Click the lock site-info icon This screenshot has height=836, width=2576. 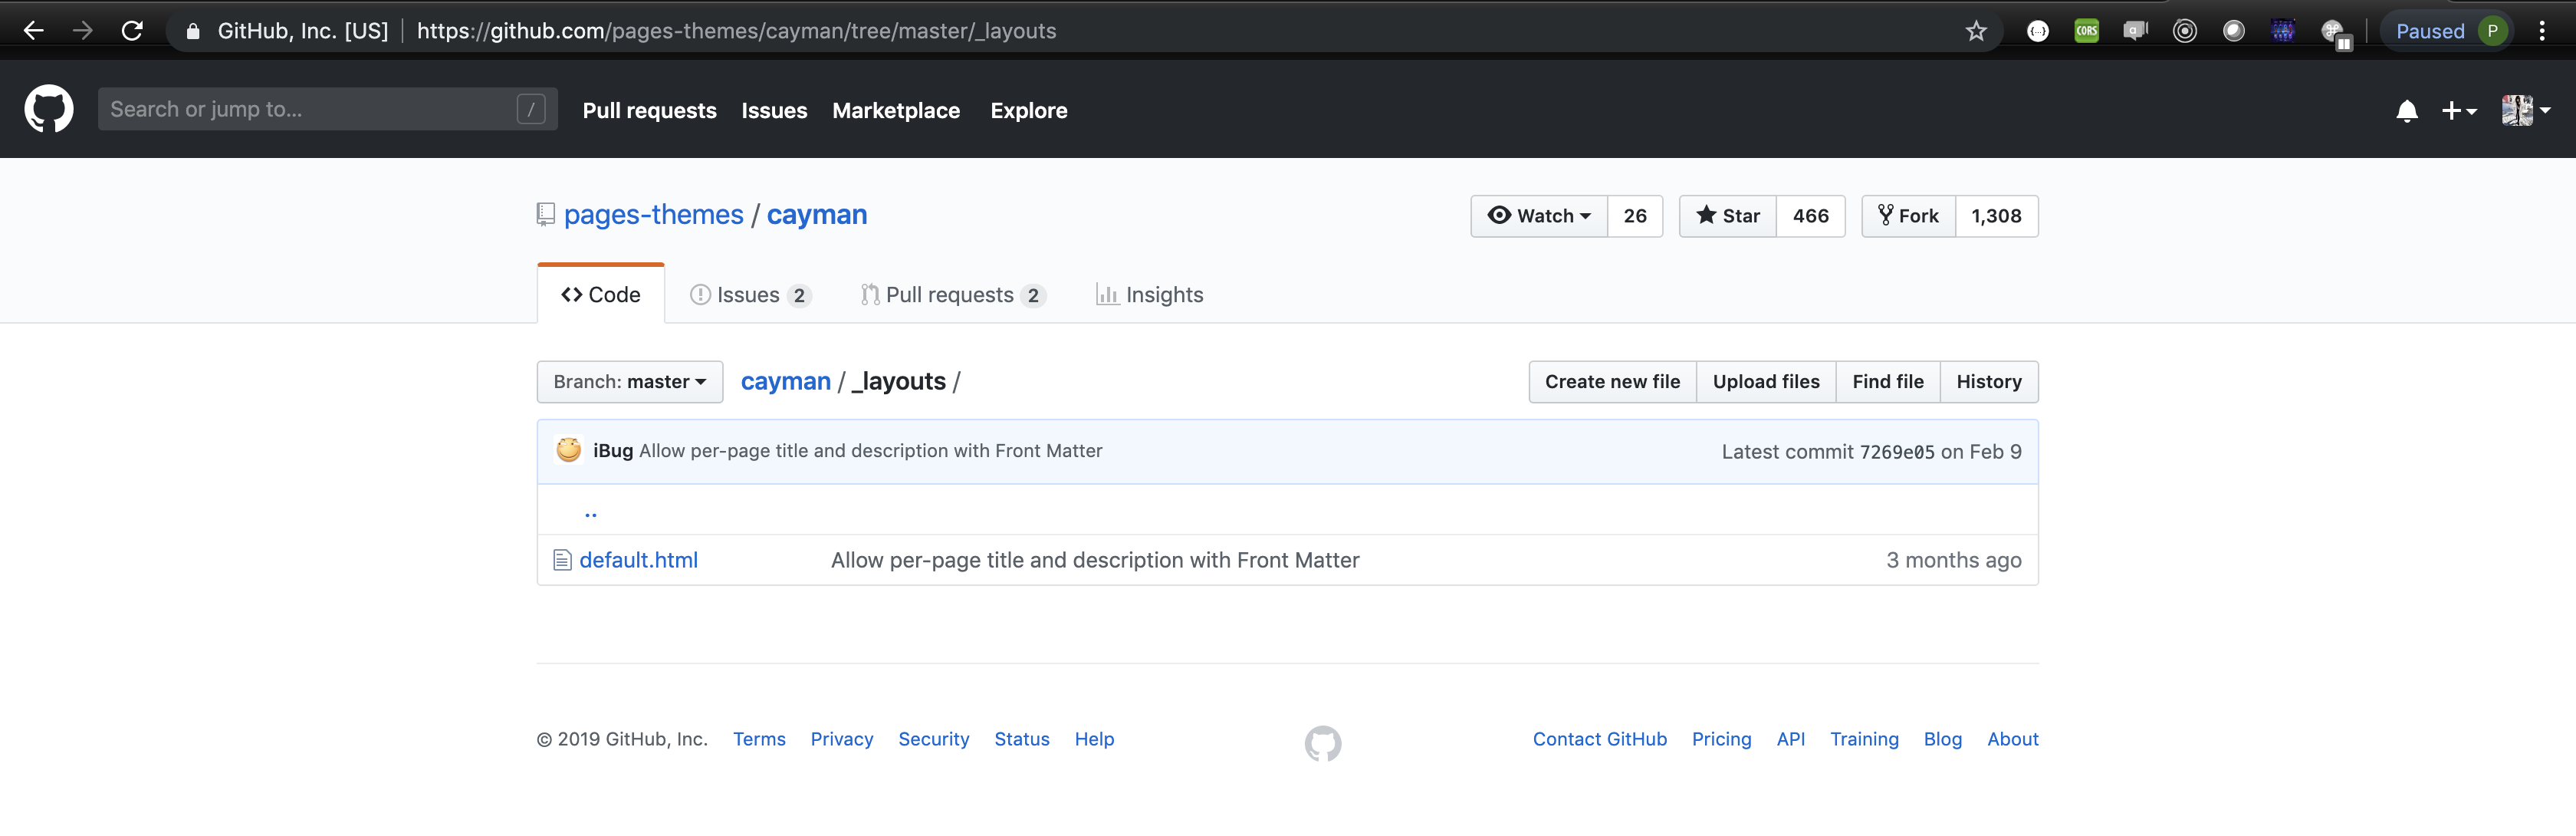pos(193,31)
